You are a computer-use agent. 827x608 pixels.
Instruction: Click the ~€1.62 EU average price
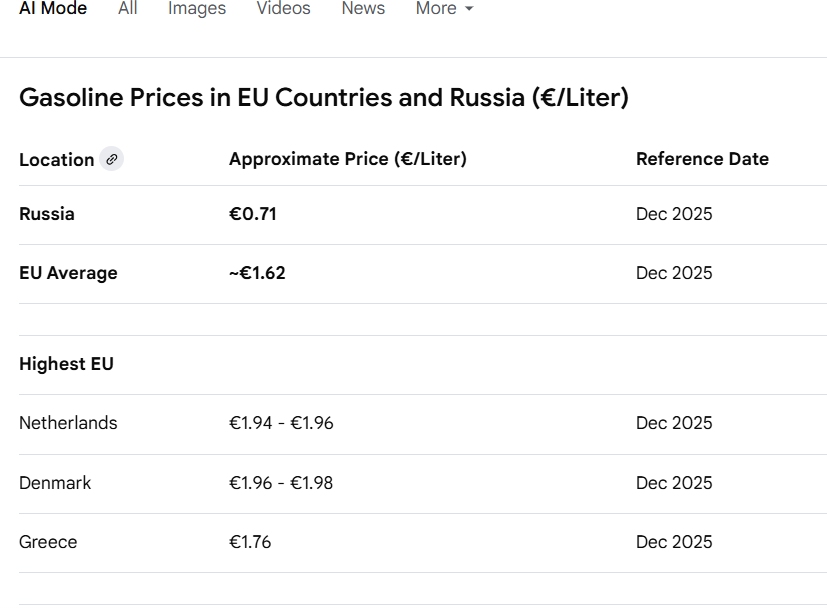pos(257,273)
